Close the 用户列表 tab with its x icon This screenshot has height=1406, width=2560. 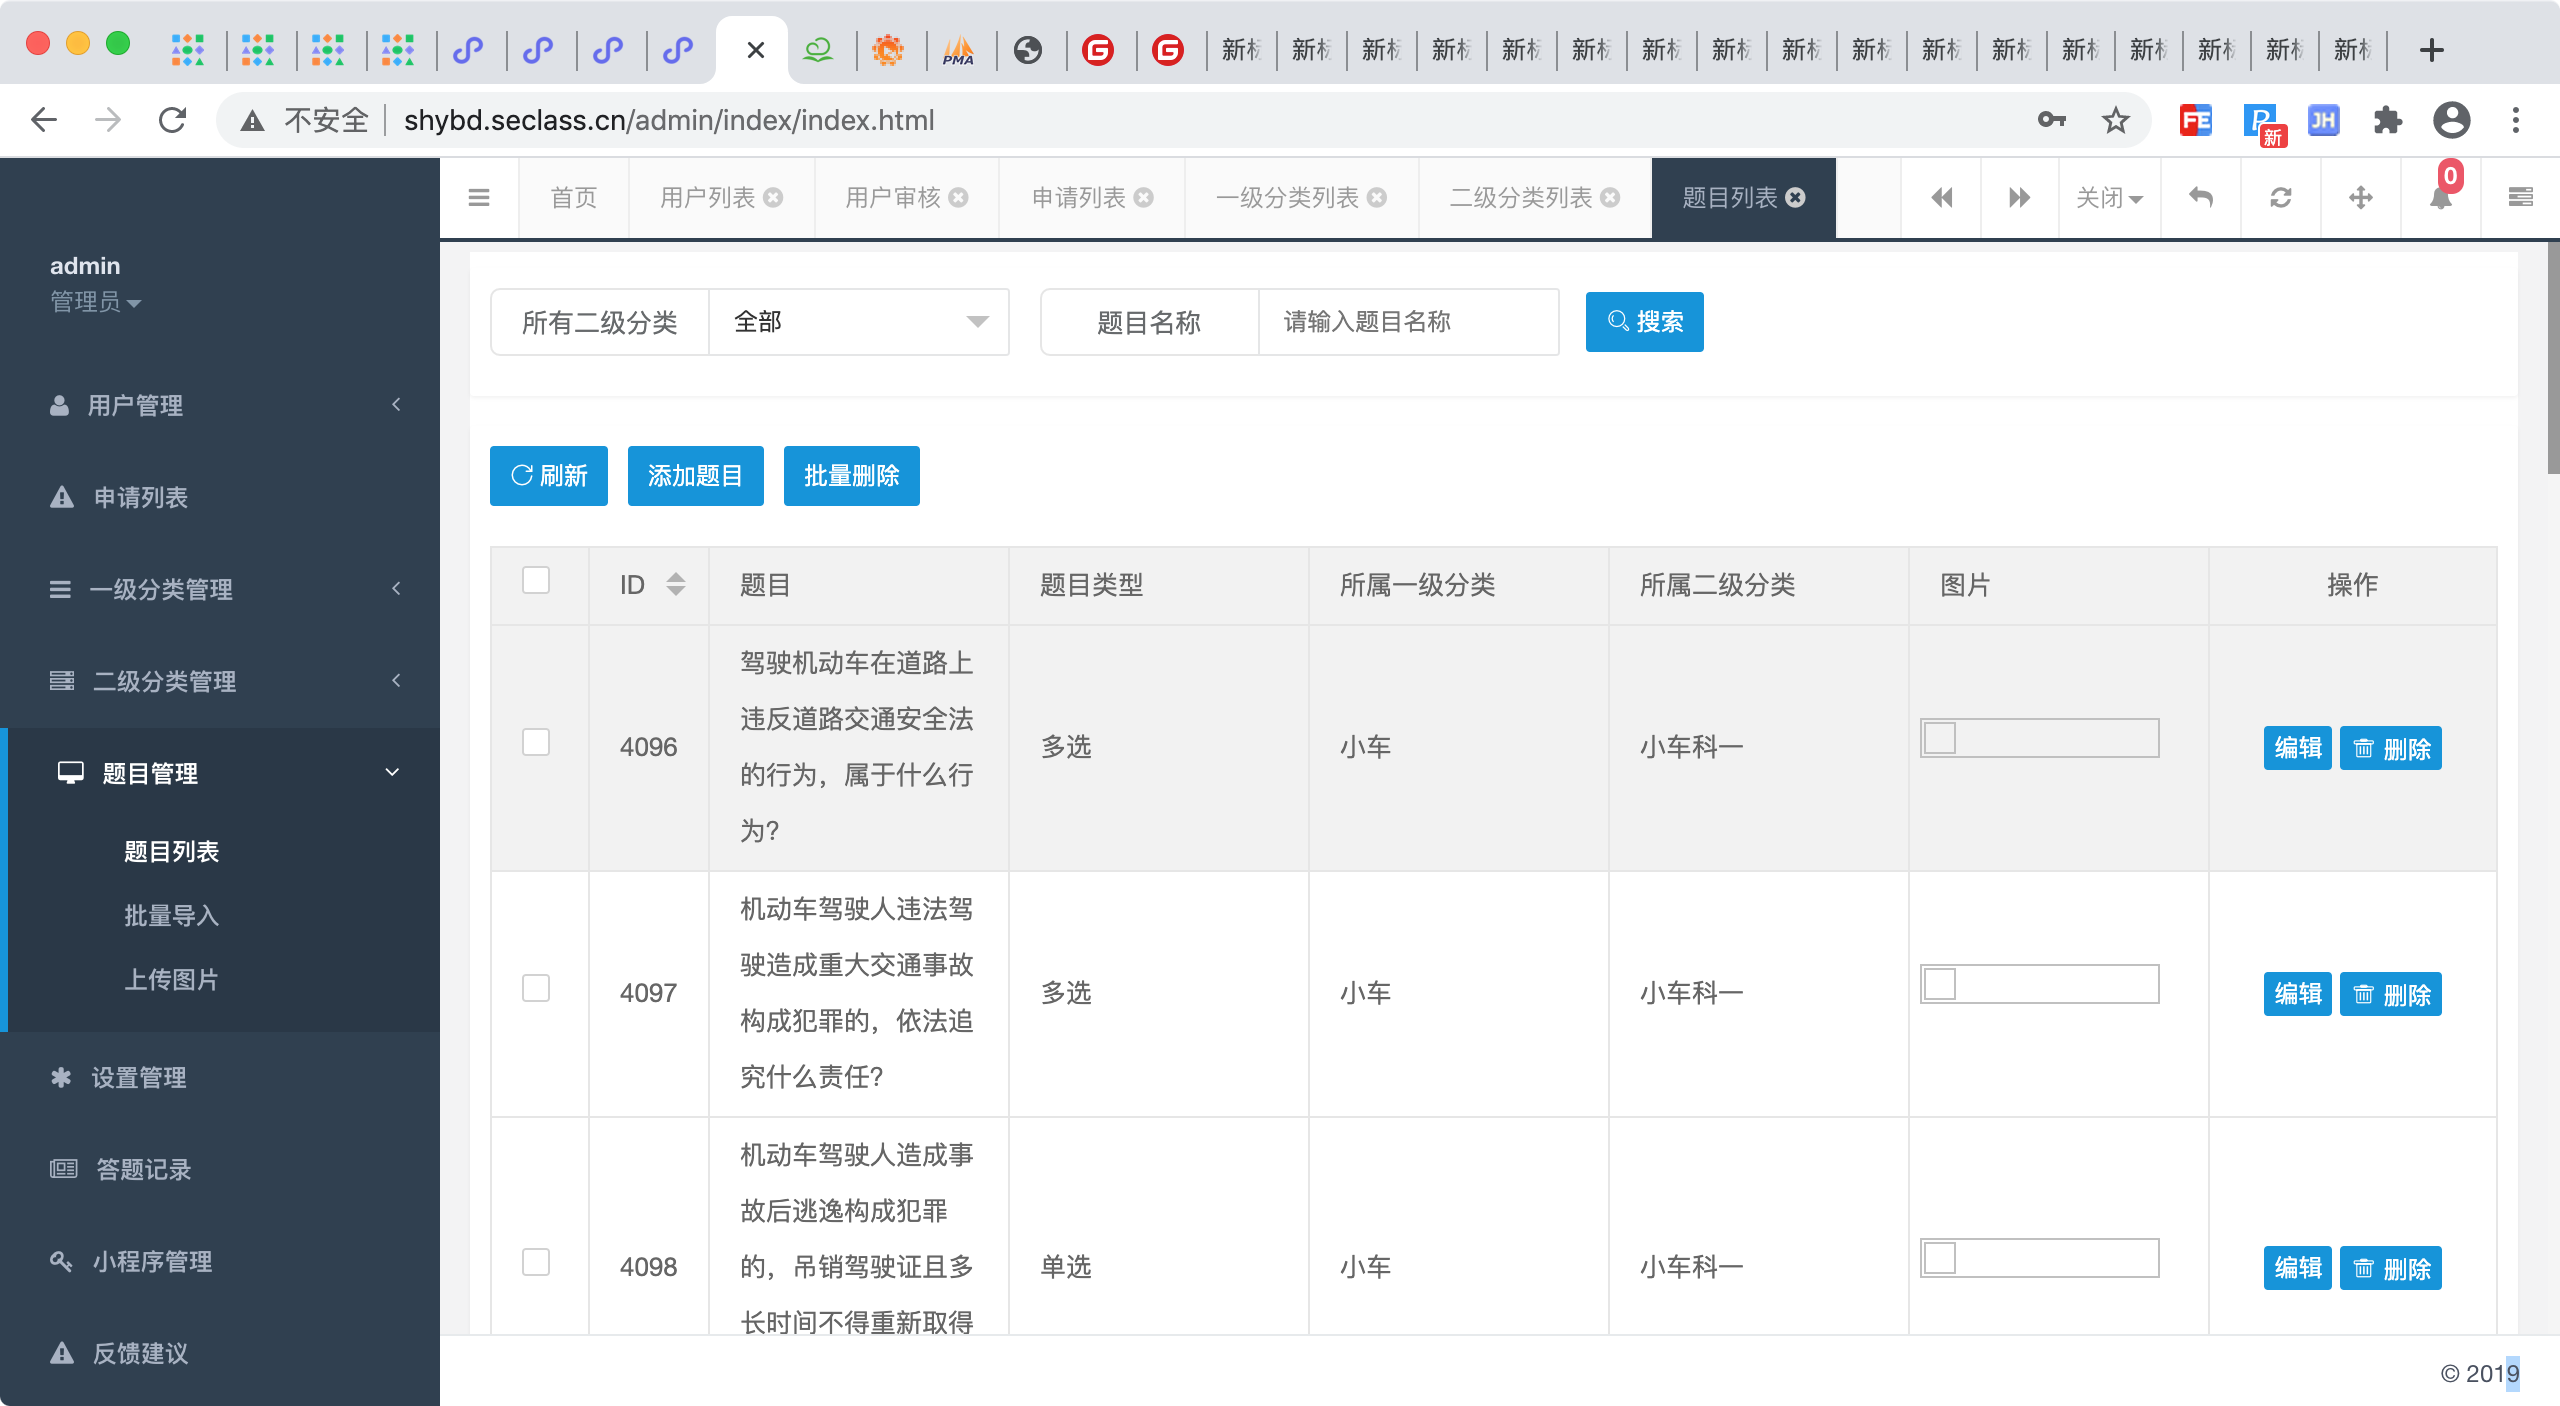(x=774, y=198)
